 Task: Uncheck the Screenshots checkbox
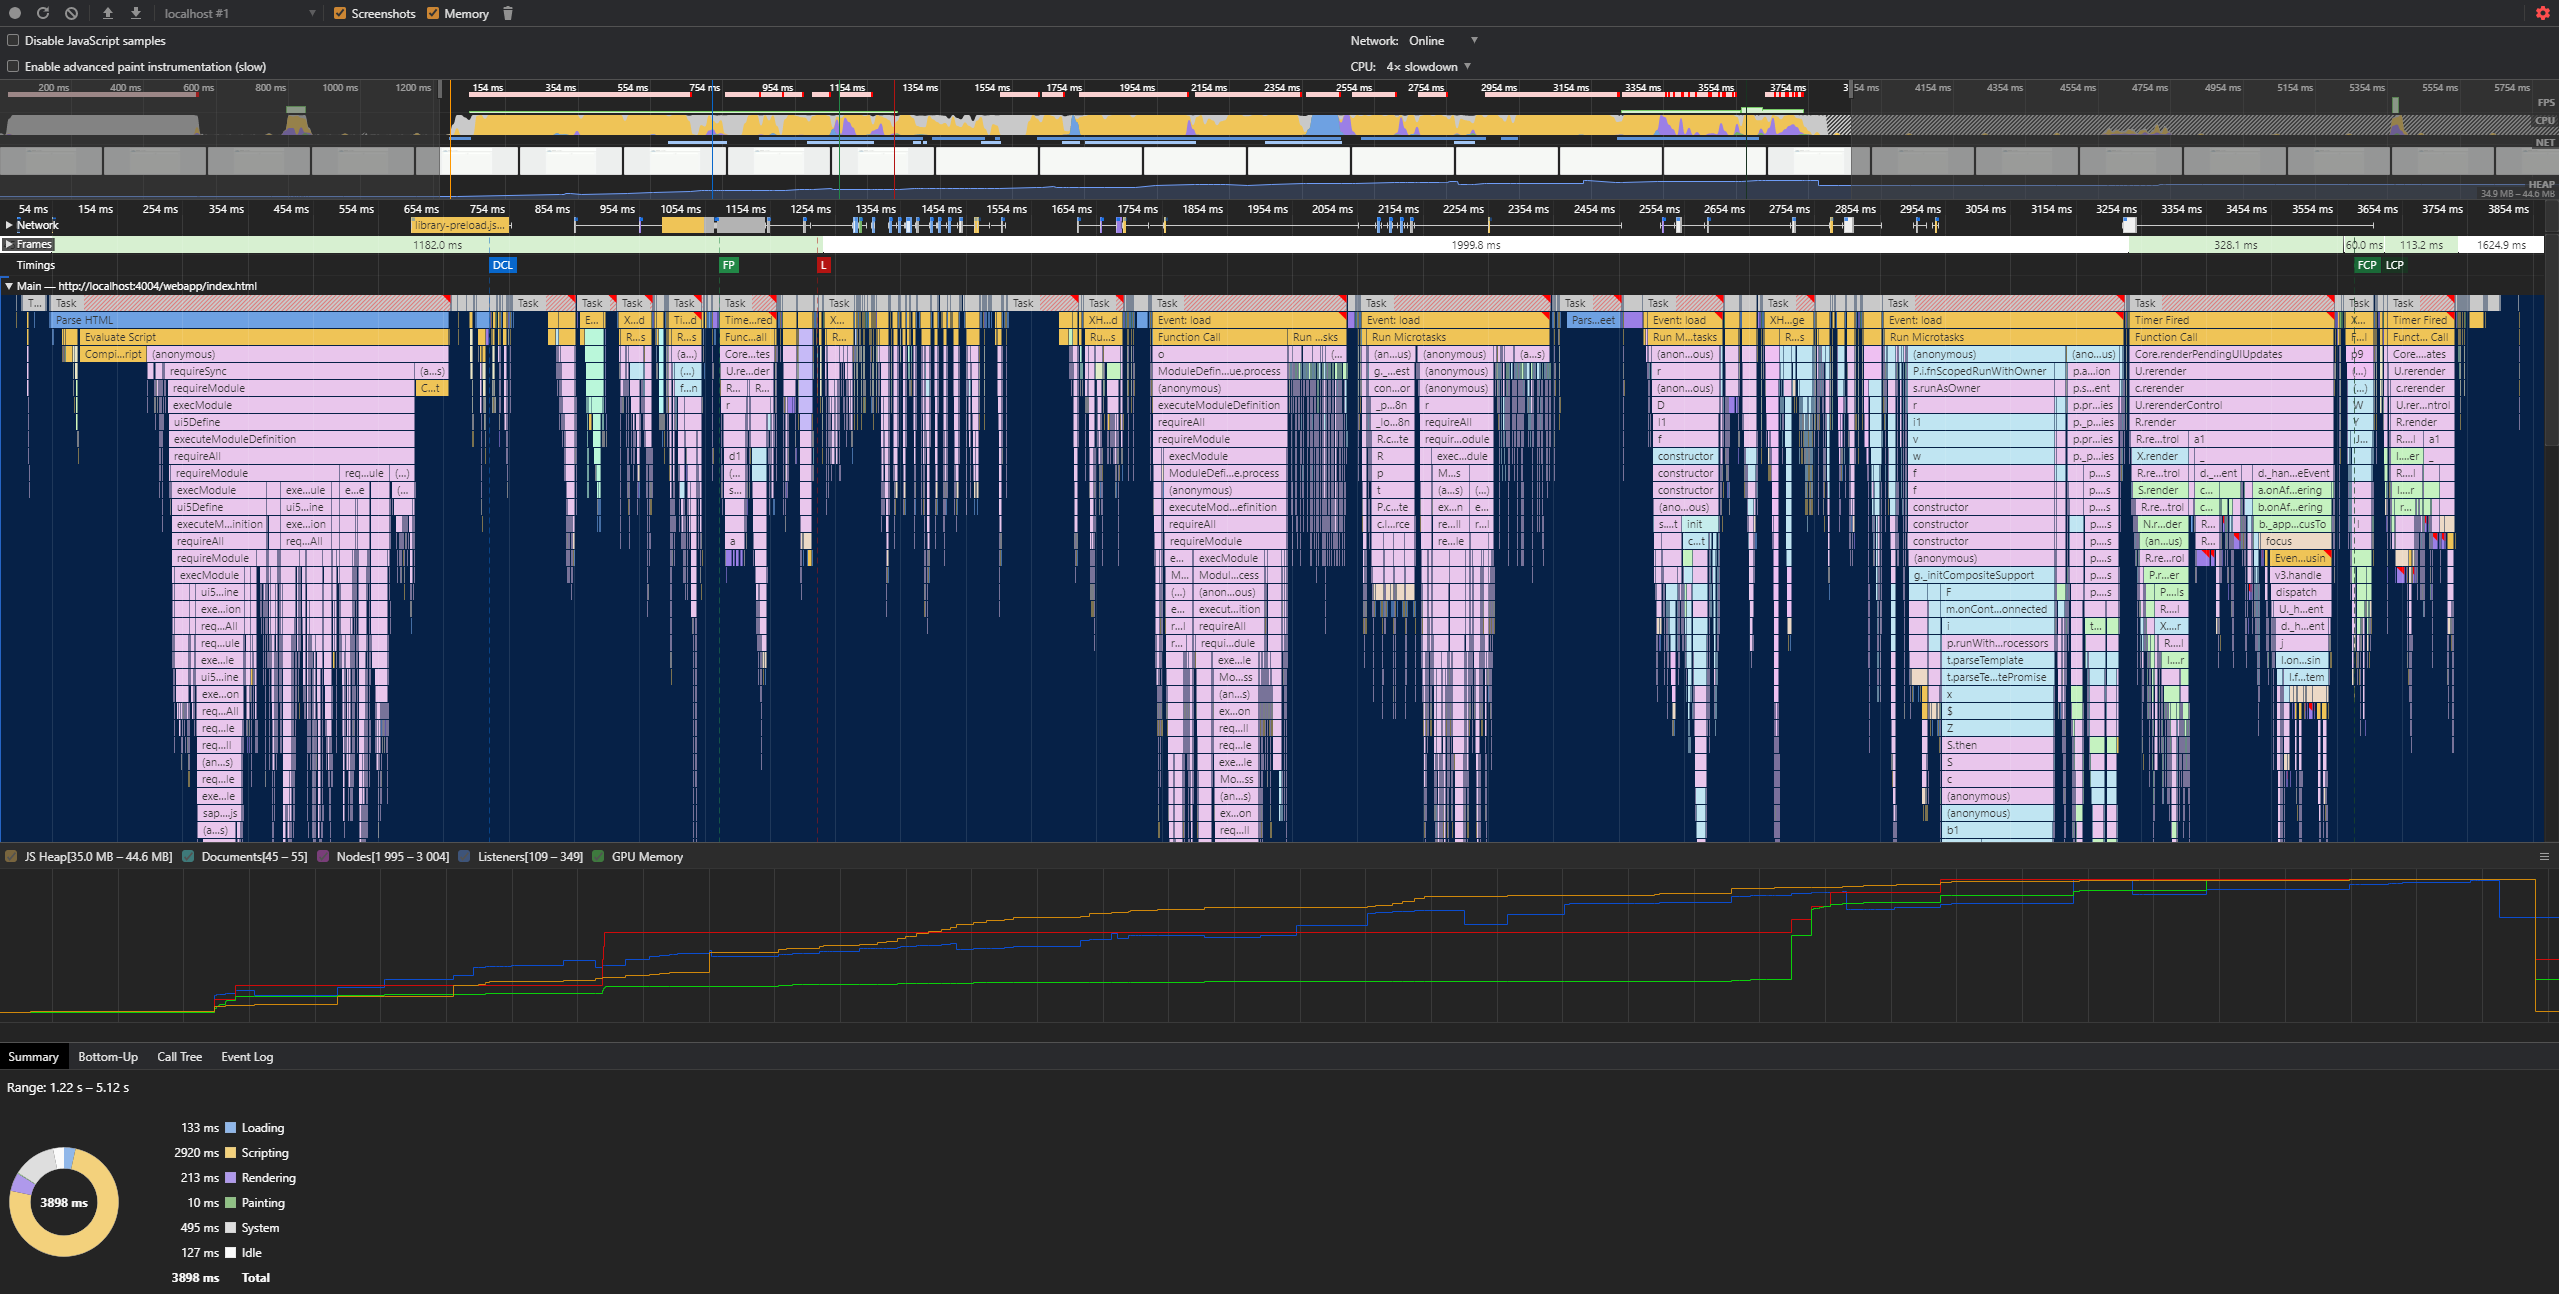point(340,13)
